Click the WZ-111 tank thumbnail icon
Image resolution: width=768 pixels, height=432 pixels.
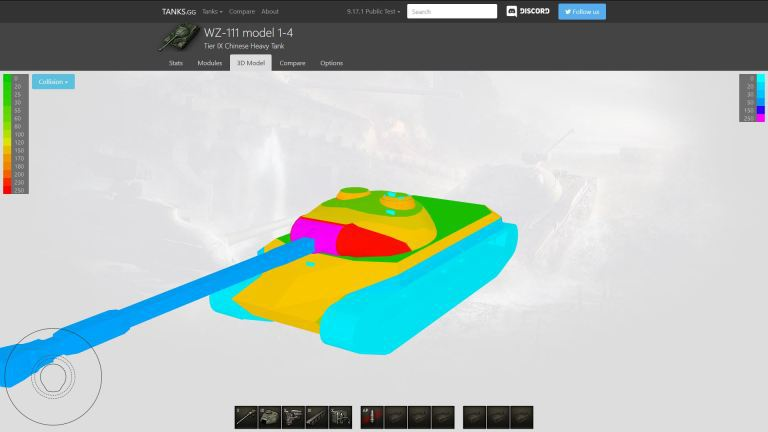click(x=178, y=39)
